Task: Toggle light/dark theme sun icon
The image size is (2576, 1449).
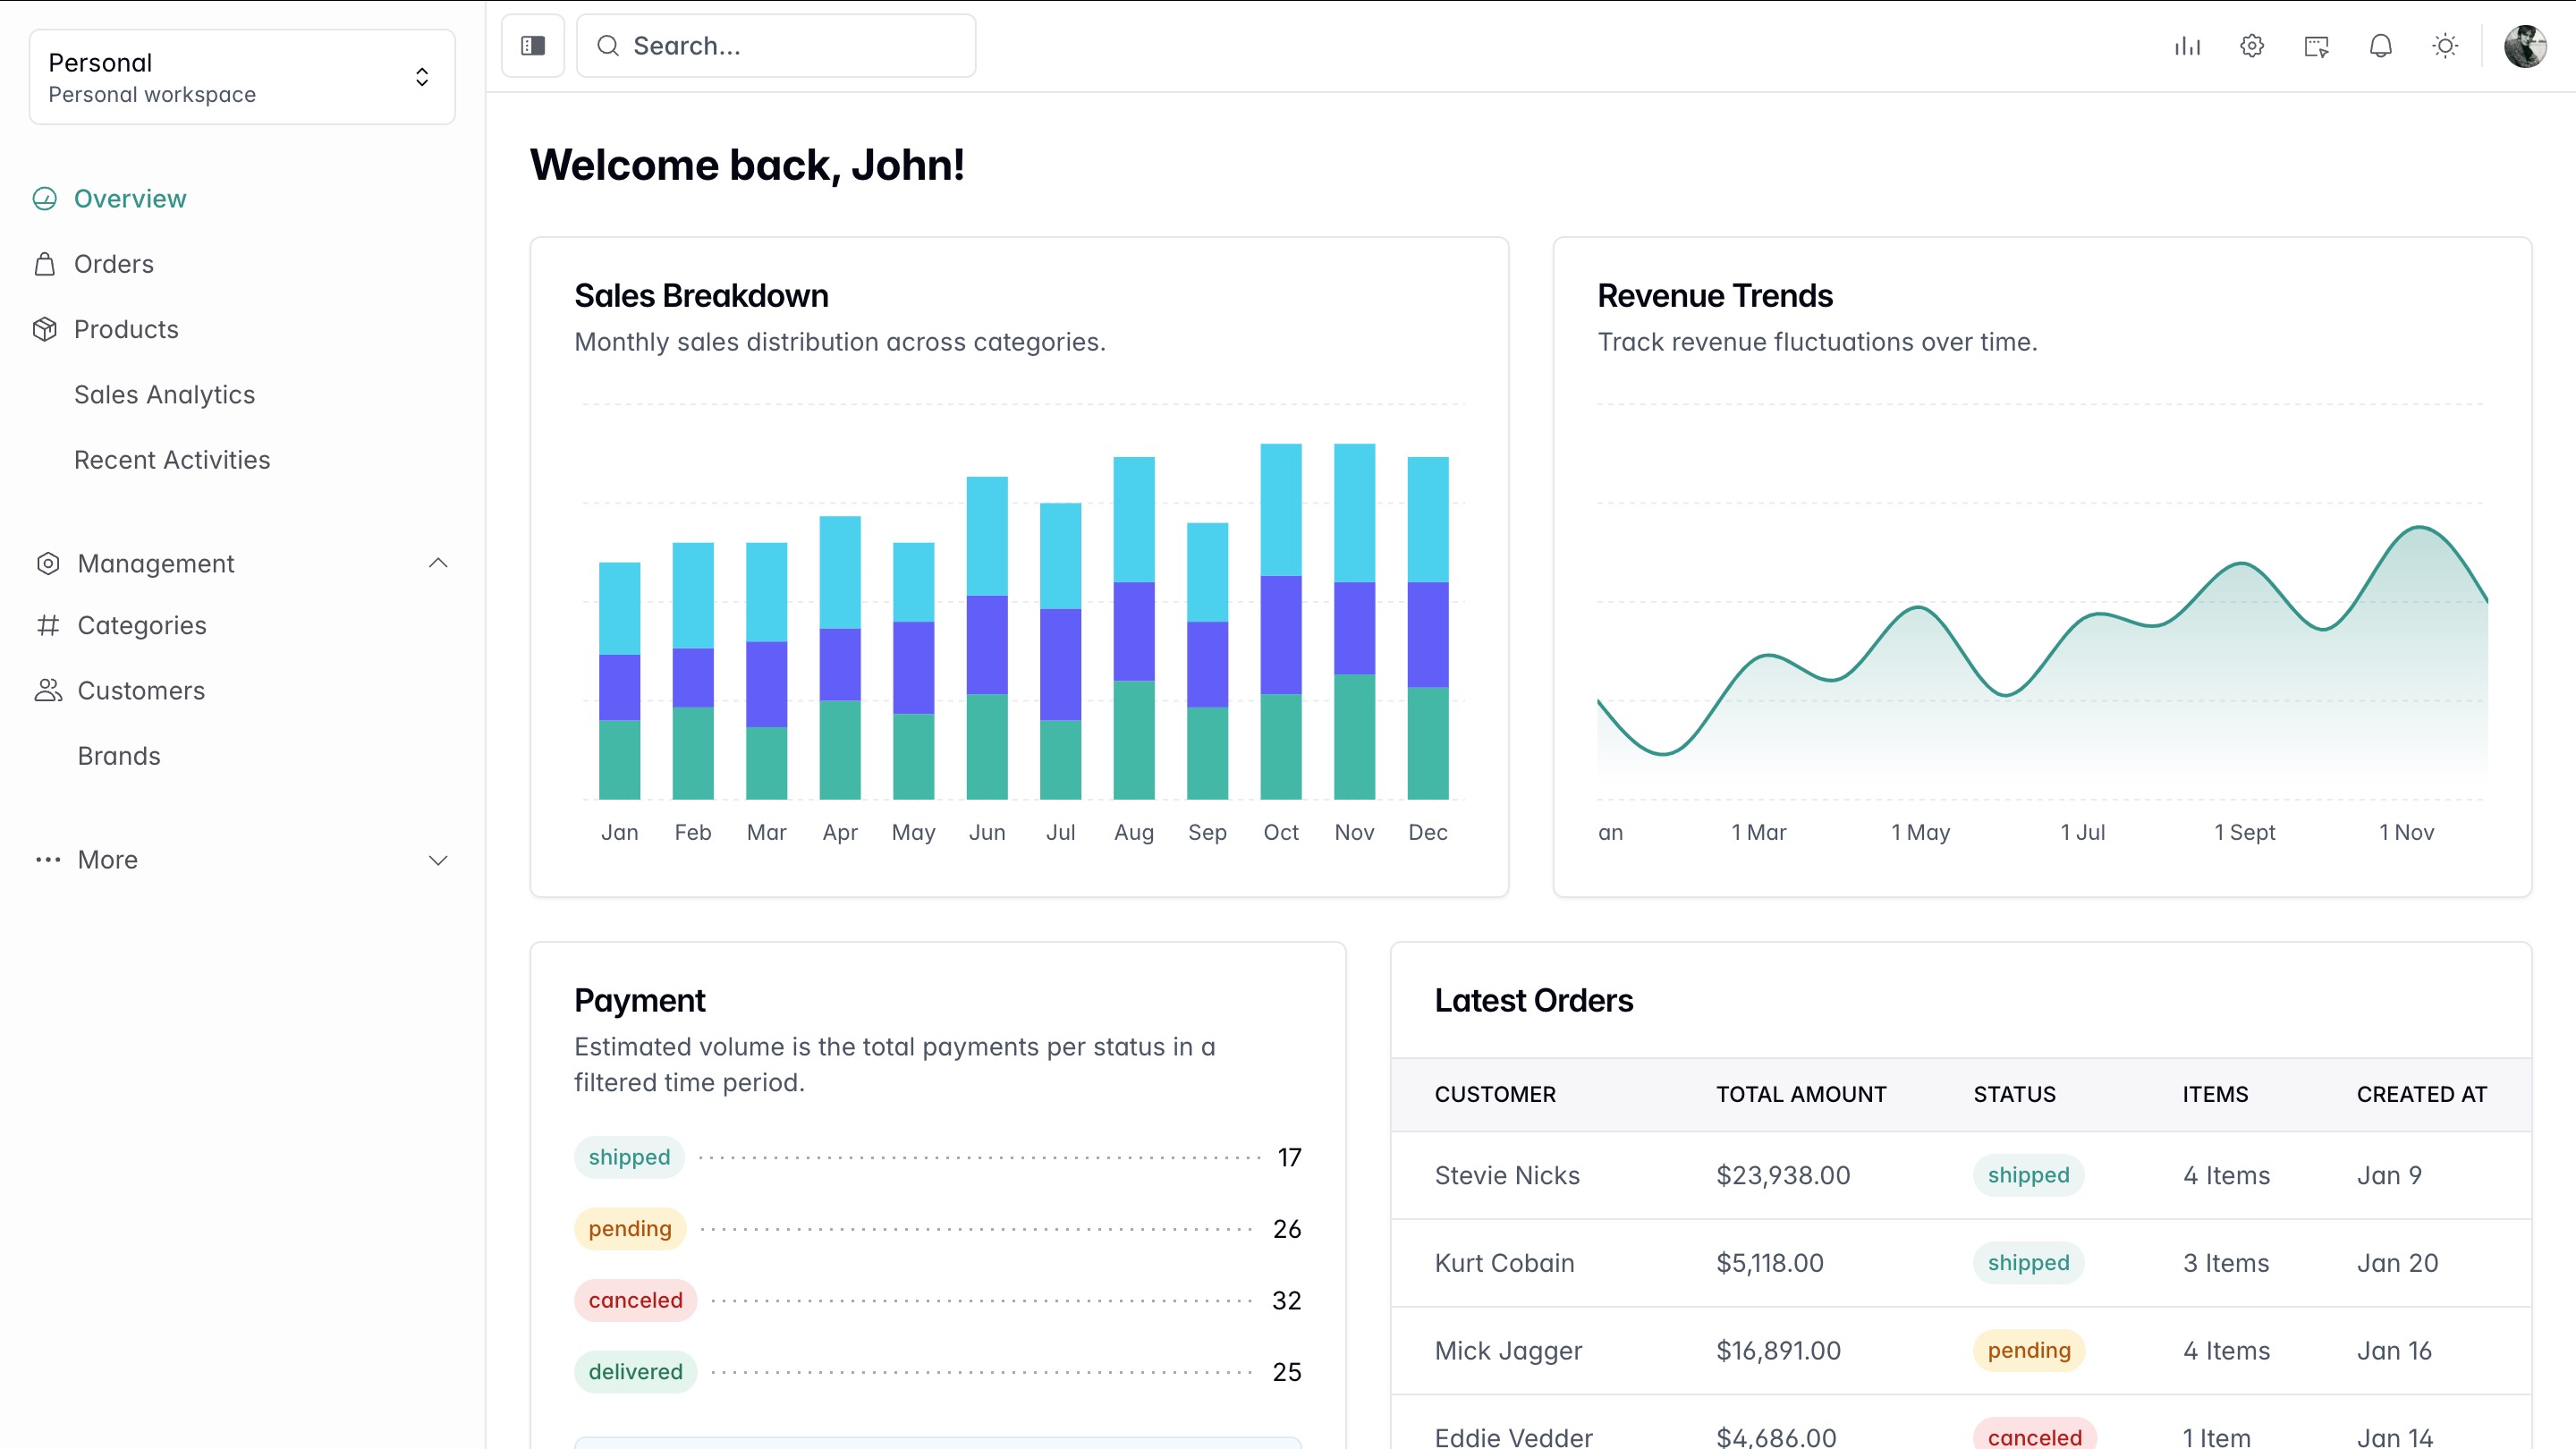Action: click(x=2445, y=46)
